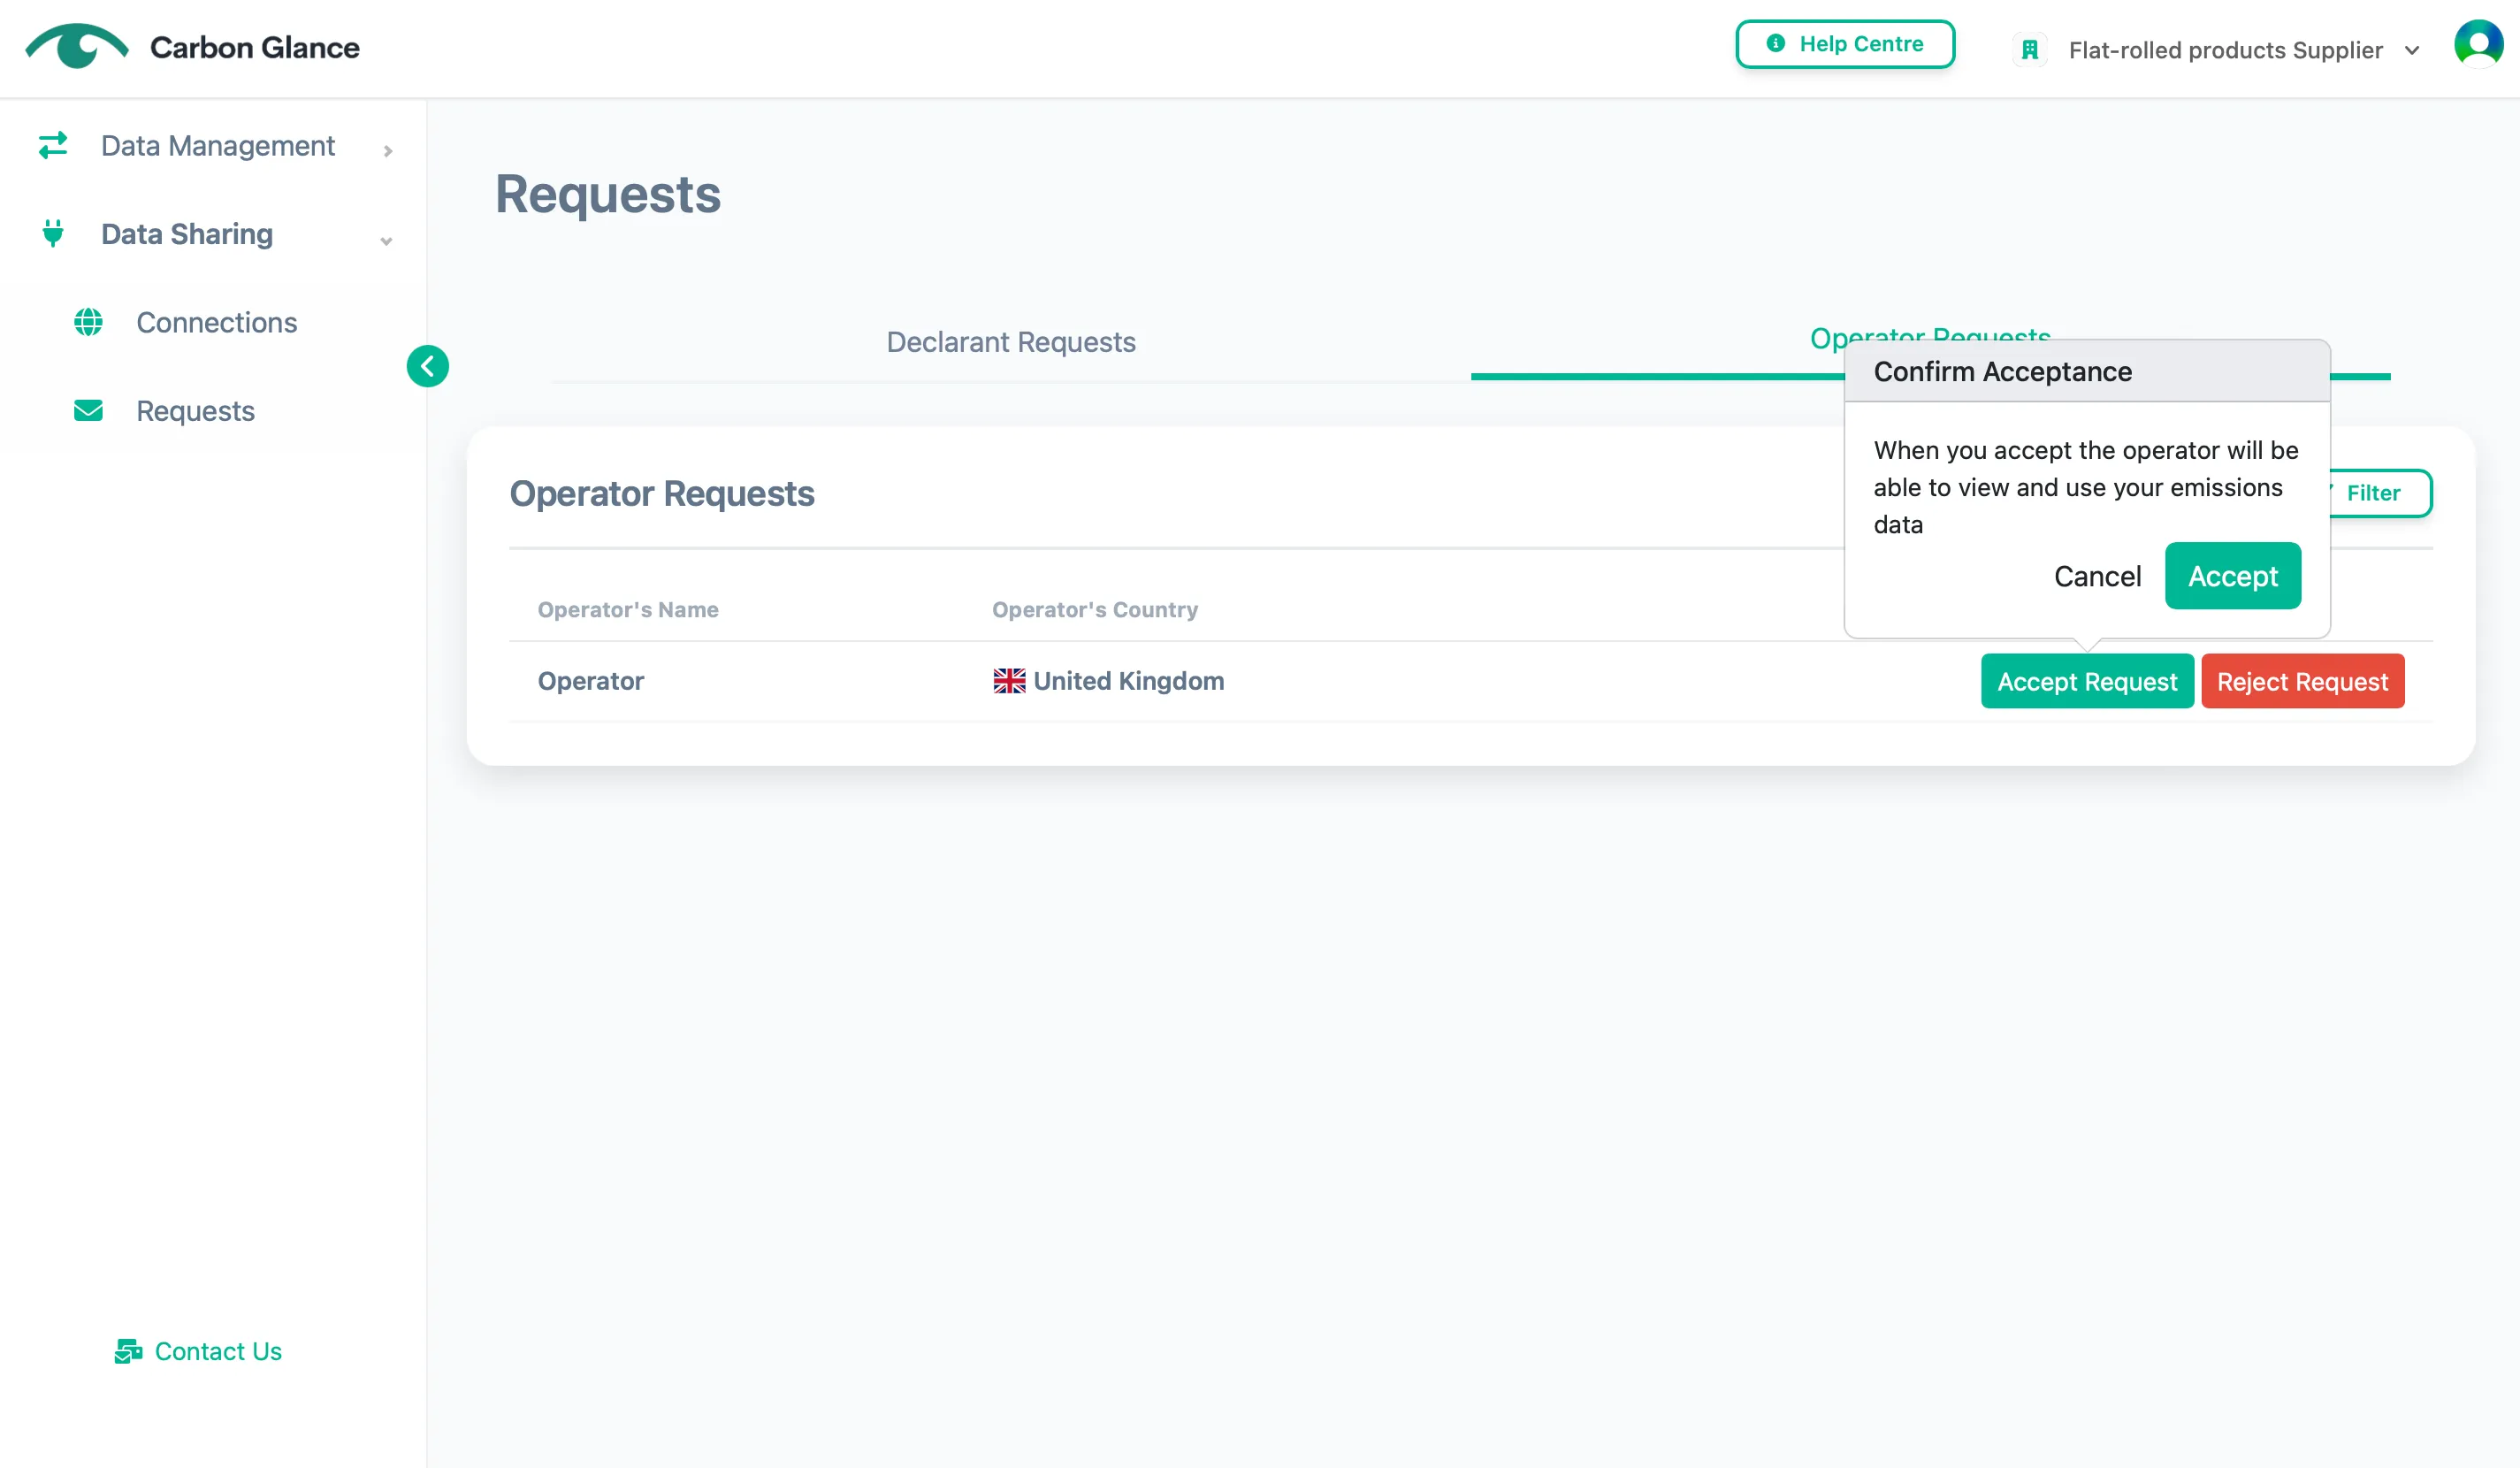Click the Accept Request button
The width and height of the screenshot is (2520, 1468).
[x=2087, y=682]
